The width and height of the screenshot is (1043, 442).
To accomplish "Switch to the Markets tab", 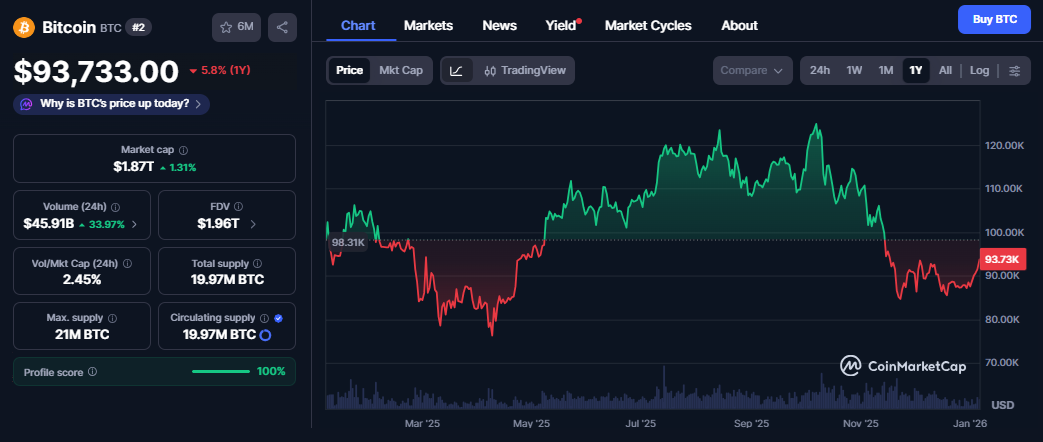I will click(x=428, y=25).
